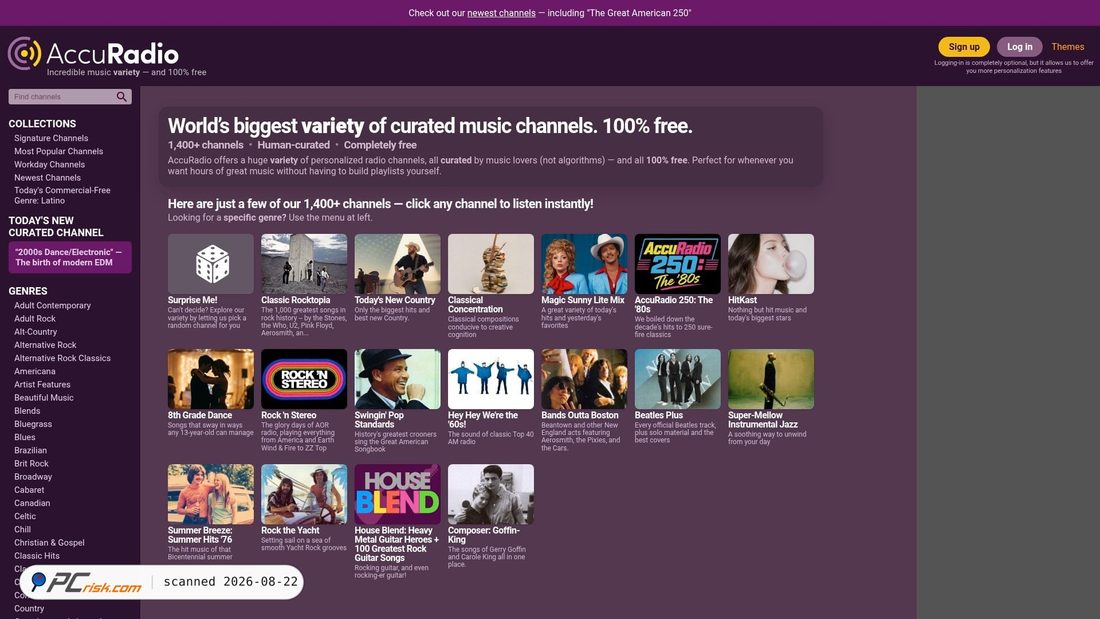Open the Cabaret genre
This screenshot has width=1100, height=619.
[29, 490]
